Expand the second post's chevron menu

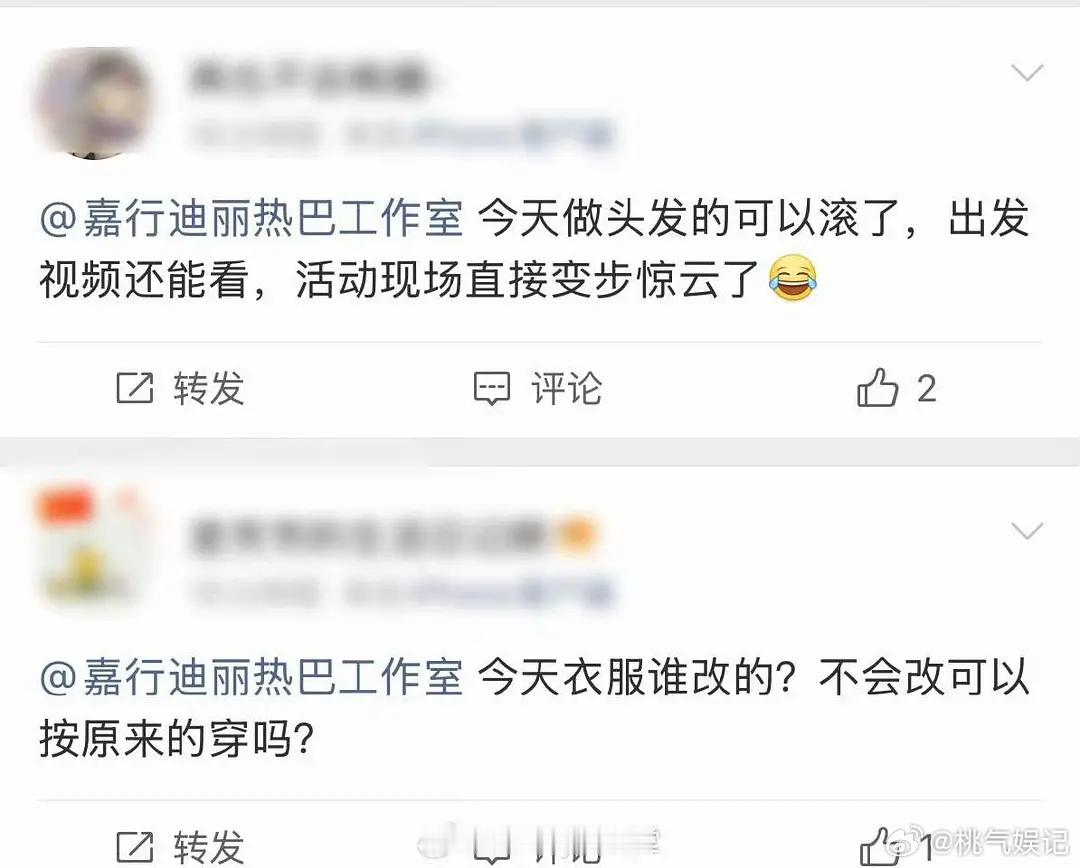1026,530
